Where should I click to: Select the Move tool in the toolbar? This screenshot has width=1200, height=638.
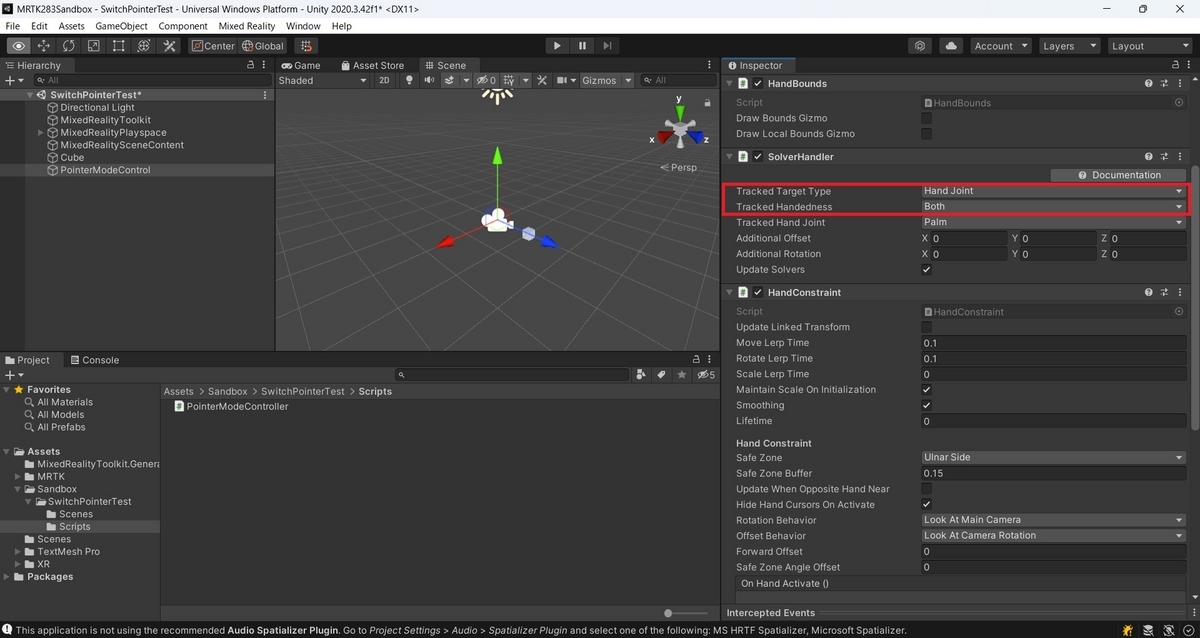[x=44, y=46]
